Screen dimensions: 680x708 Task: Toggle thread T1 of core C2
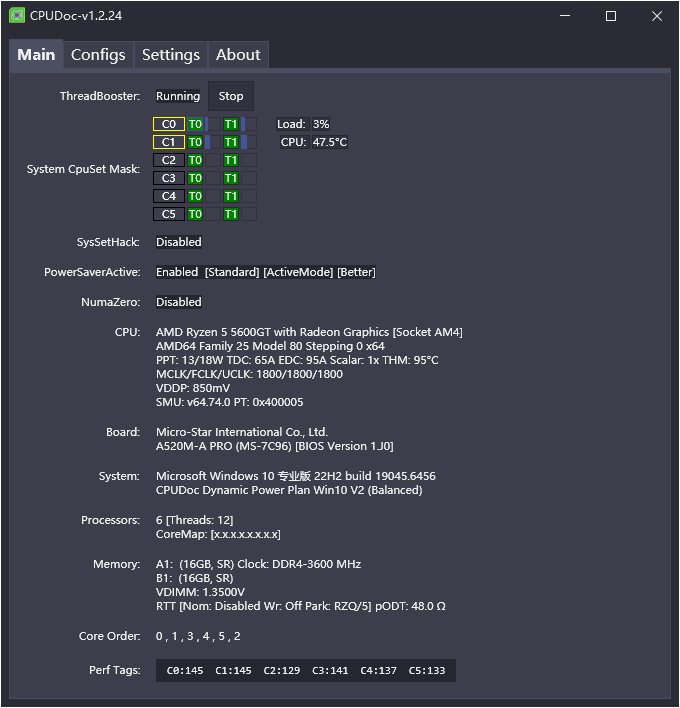(231, 160)
